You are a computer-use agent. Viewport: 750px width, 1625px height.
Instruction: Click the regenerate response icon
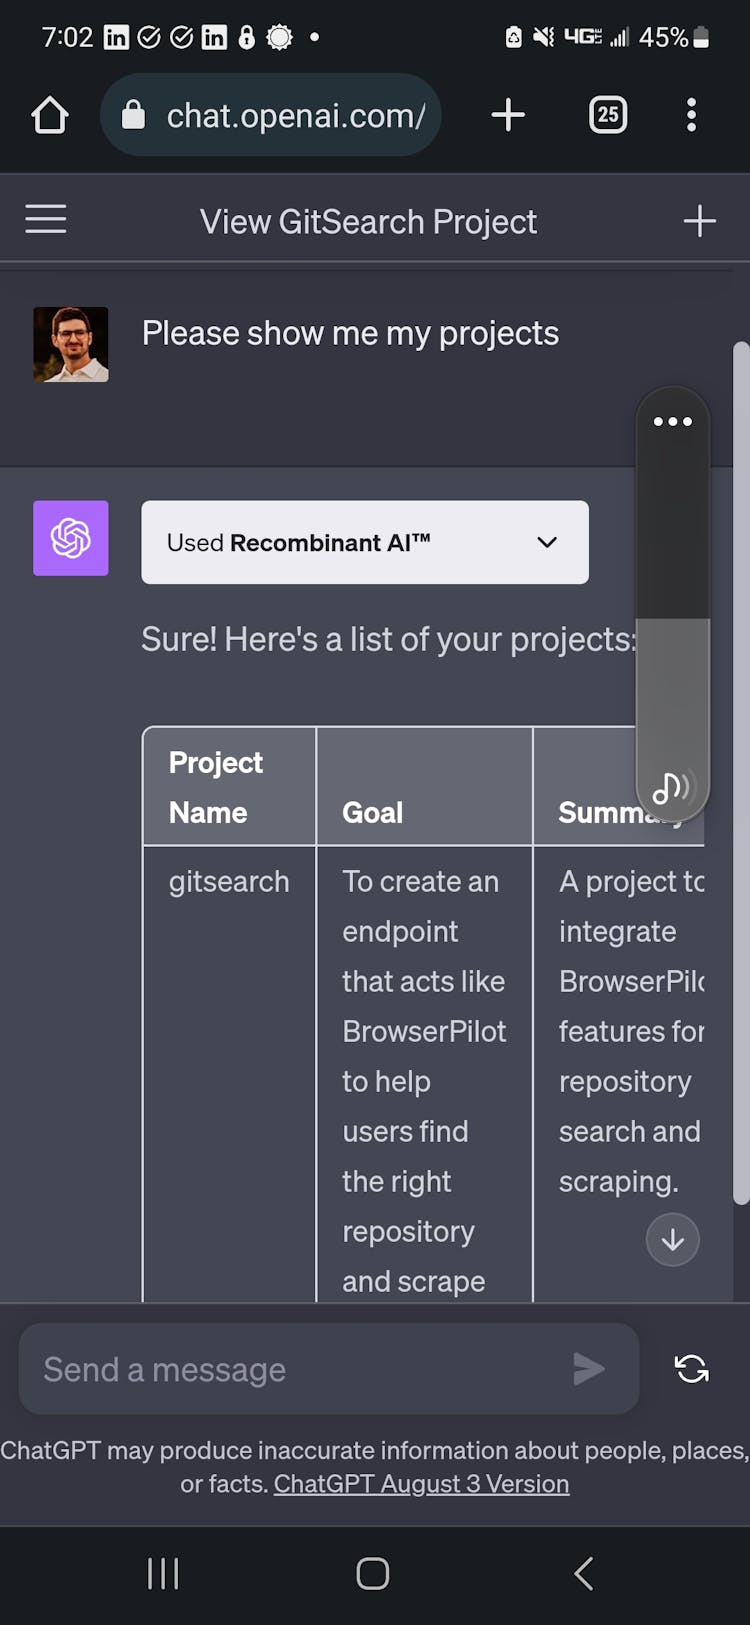[691, 1369]
